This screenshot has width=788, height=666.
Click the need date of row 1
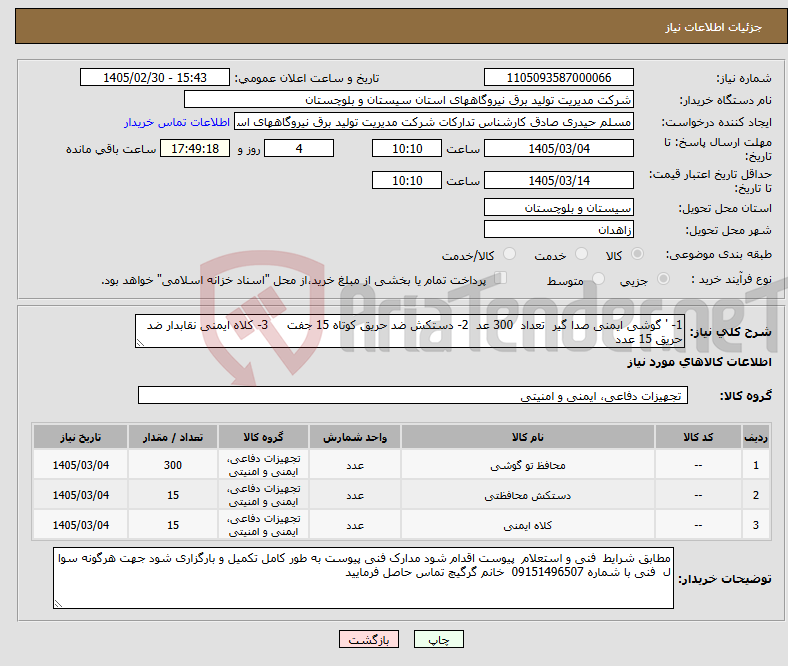click(80, 465)
